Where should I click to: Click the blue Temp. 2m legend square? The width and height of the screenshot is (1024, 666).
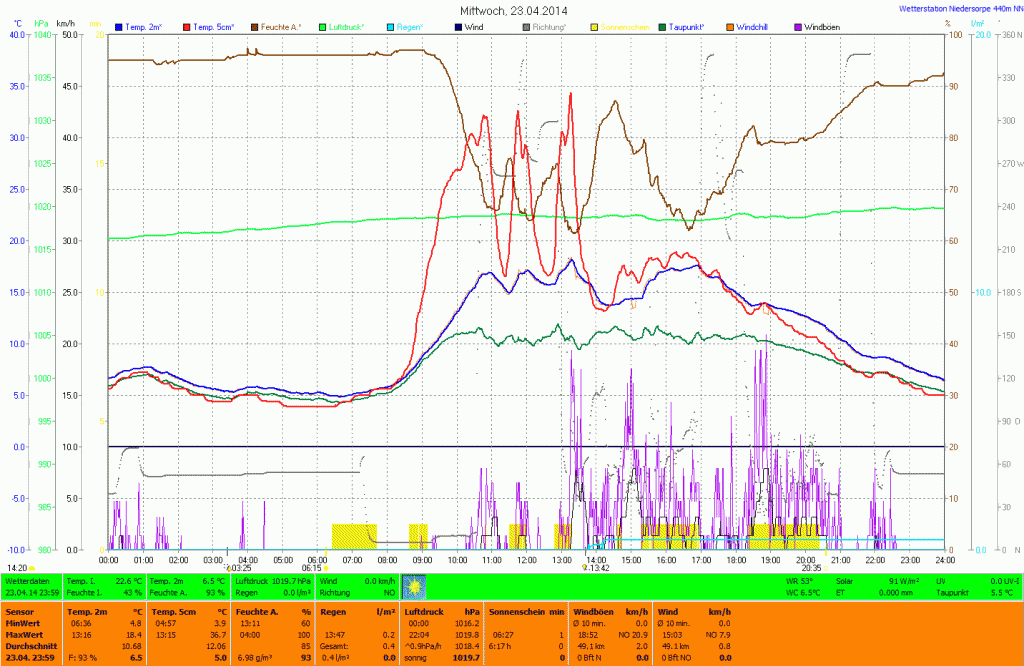click(119, 26)
